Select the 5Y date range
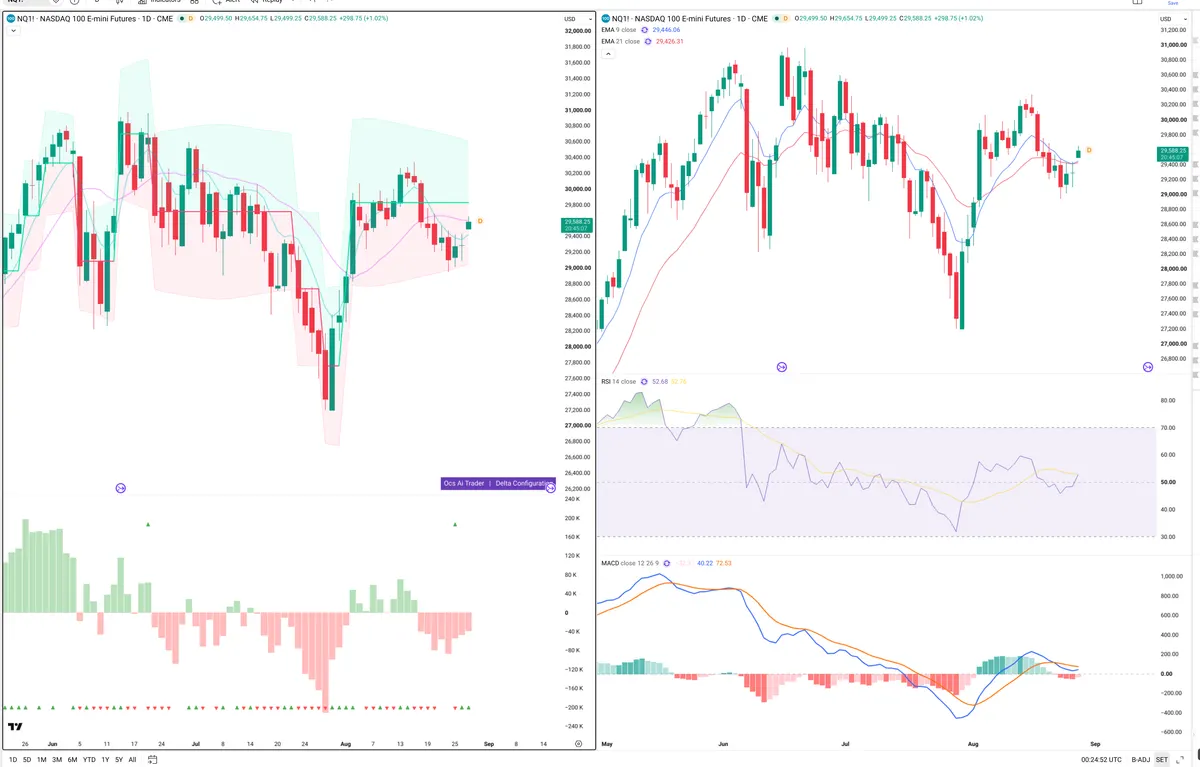The image size is (1200, 767). coord(119,760)
